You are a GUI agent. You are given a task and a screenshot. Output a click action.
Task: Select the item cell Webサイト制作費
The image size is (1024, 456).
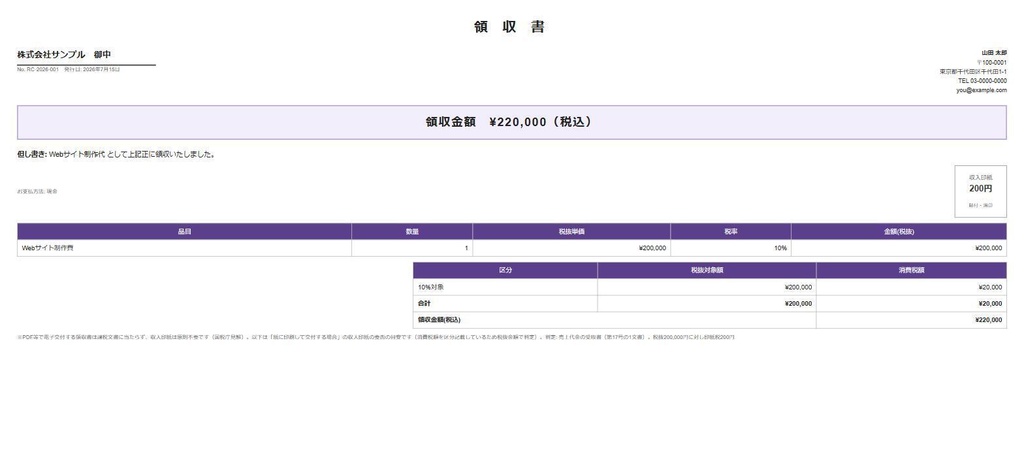point(184,248)
